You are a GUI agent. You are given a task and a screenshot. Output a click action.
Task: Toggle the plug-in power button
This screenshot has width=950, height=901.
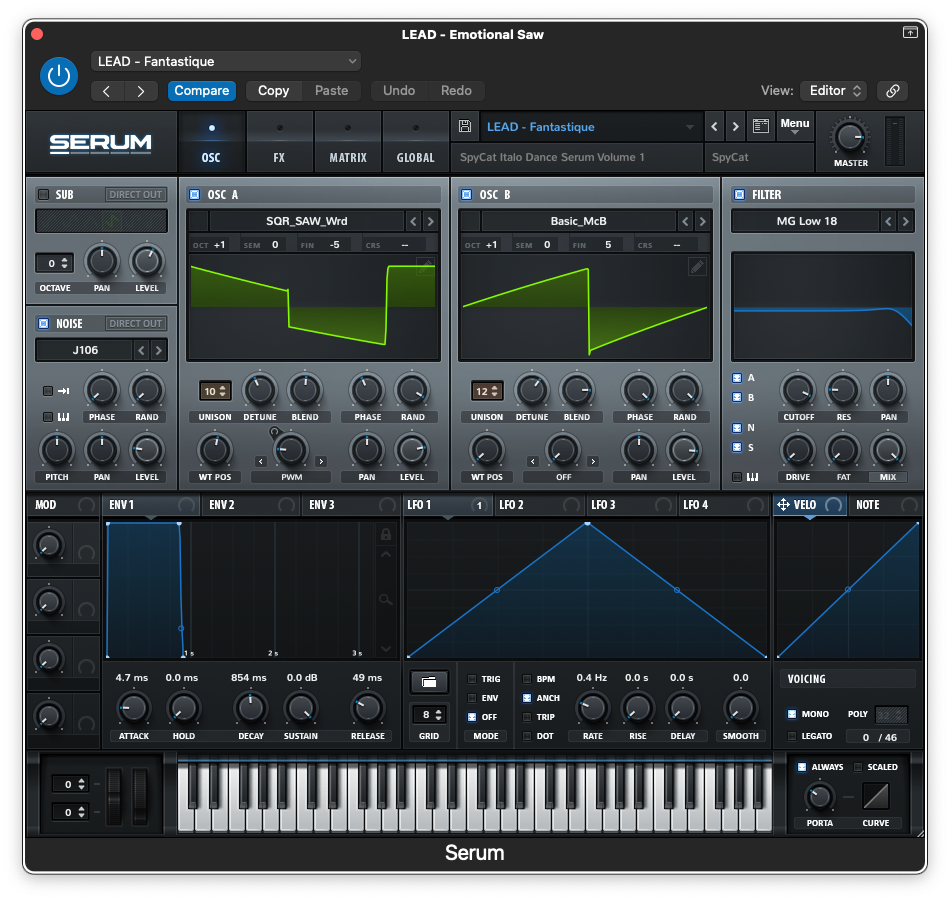59,76
